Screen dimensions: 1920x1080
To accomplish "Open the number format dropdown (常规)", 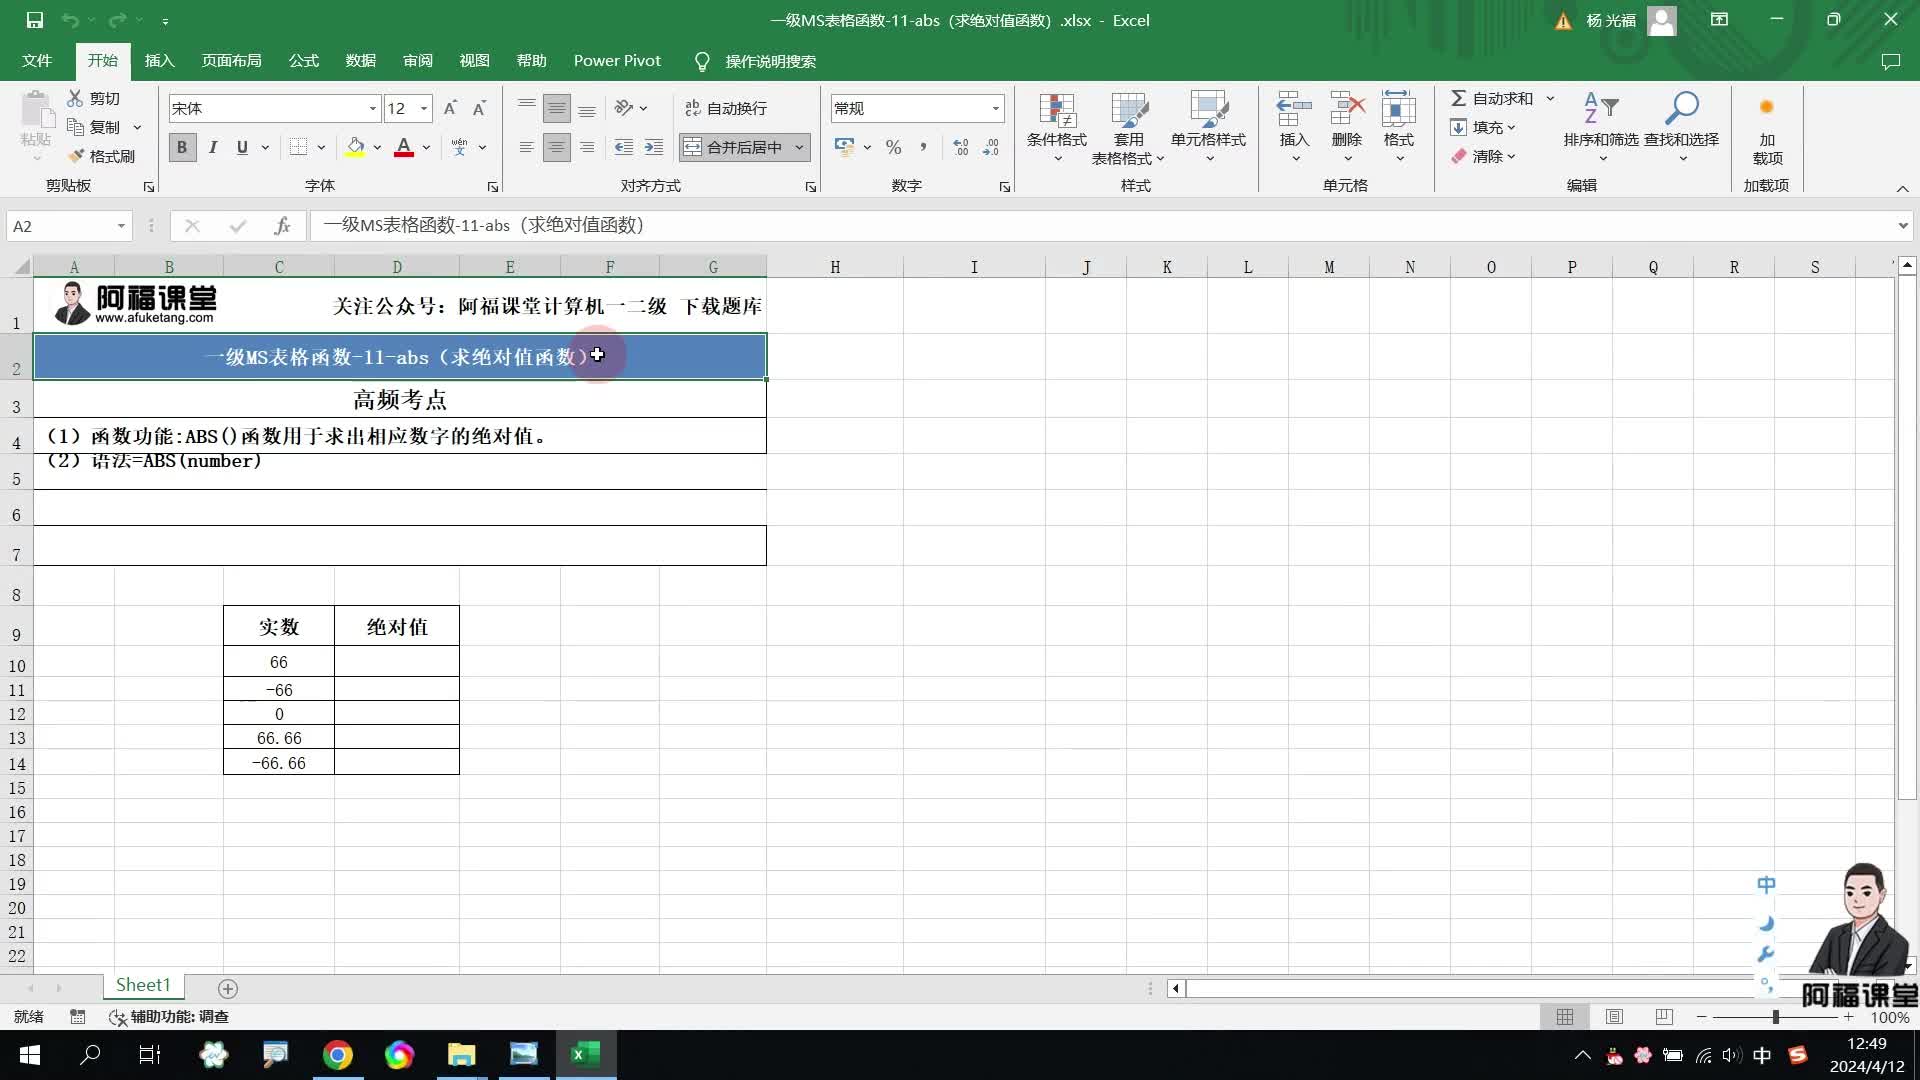I will coord(996,108).
